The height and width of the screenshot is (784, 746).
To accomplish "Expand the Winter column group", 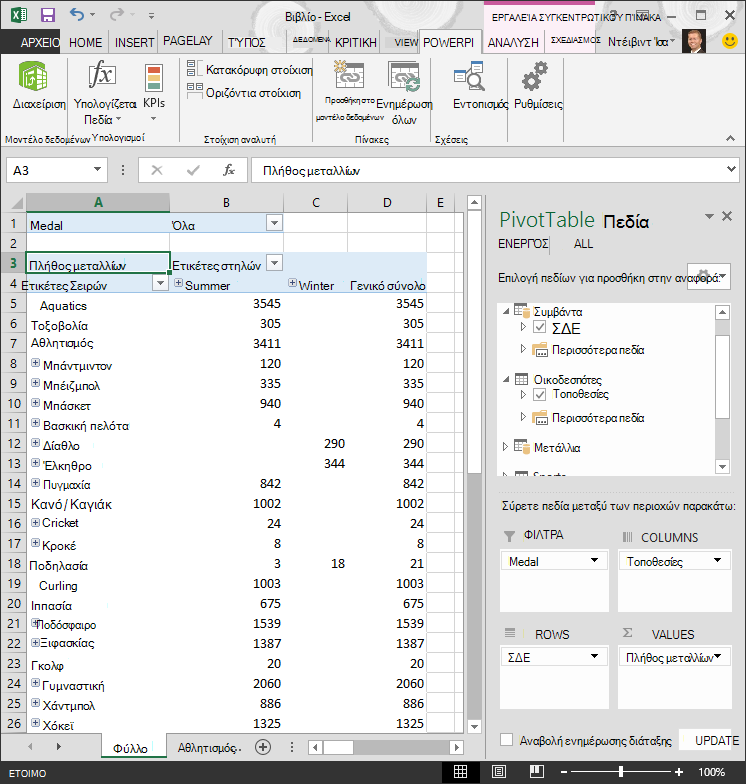I will pyautogui.click(x=292, y=283).
